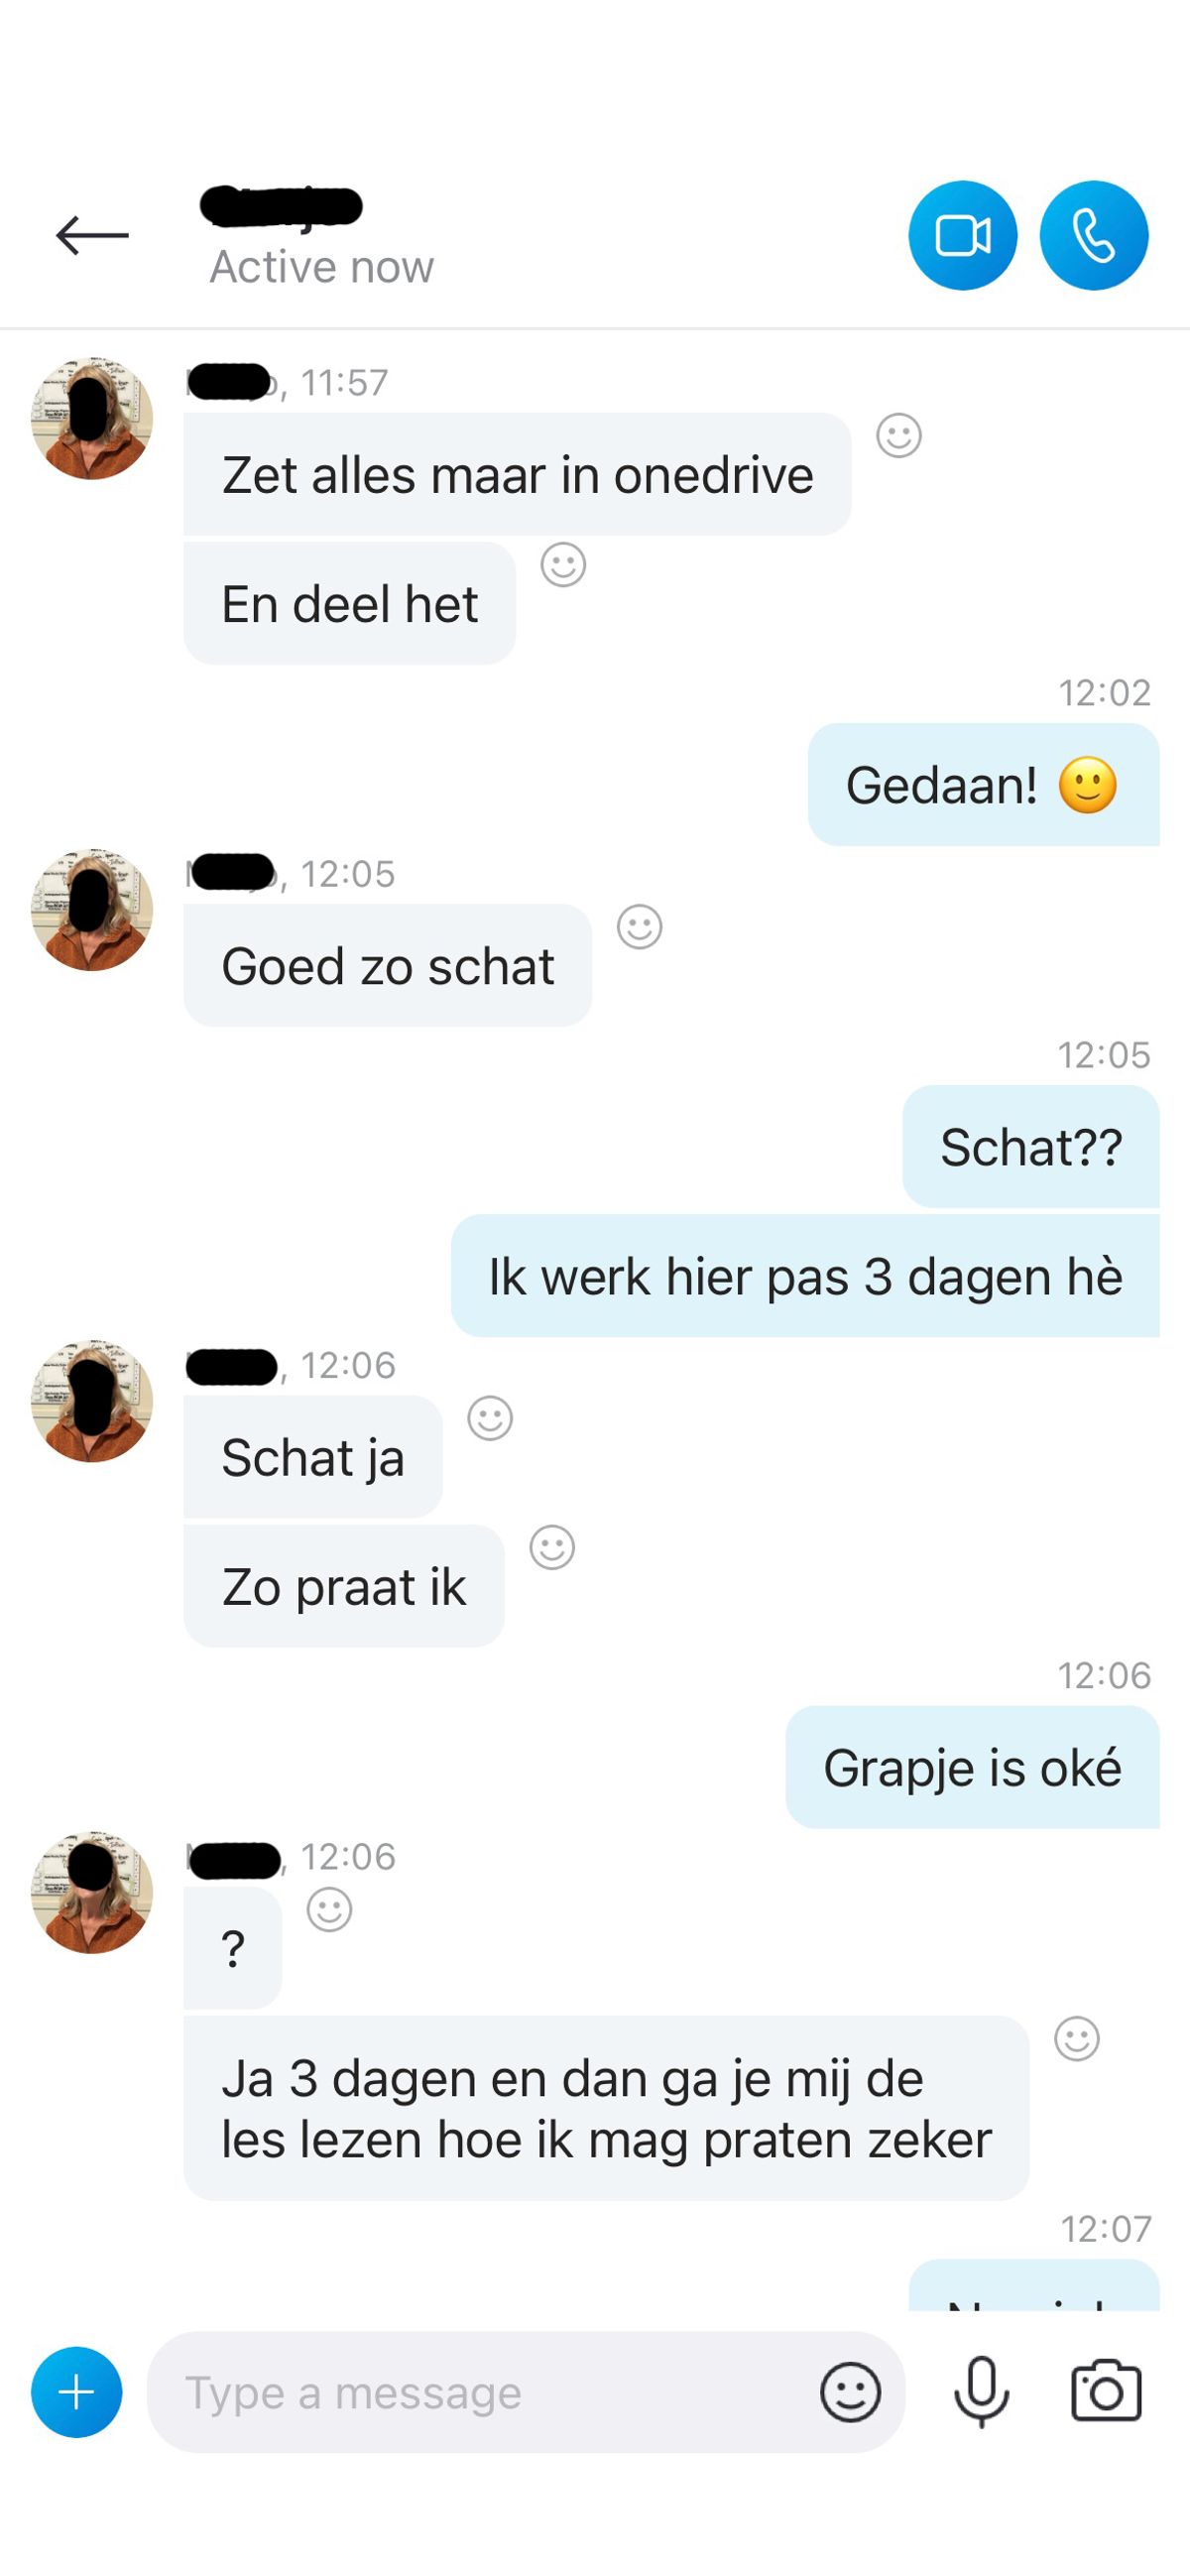The image size is (1190, 2576).
Task: Tap the sender avatar next to 11:57 message
Action: pyautogui.click(x=92, y=418)
